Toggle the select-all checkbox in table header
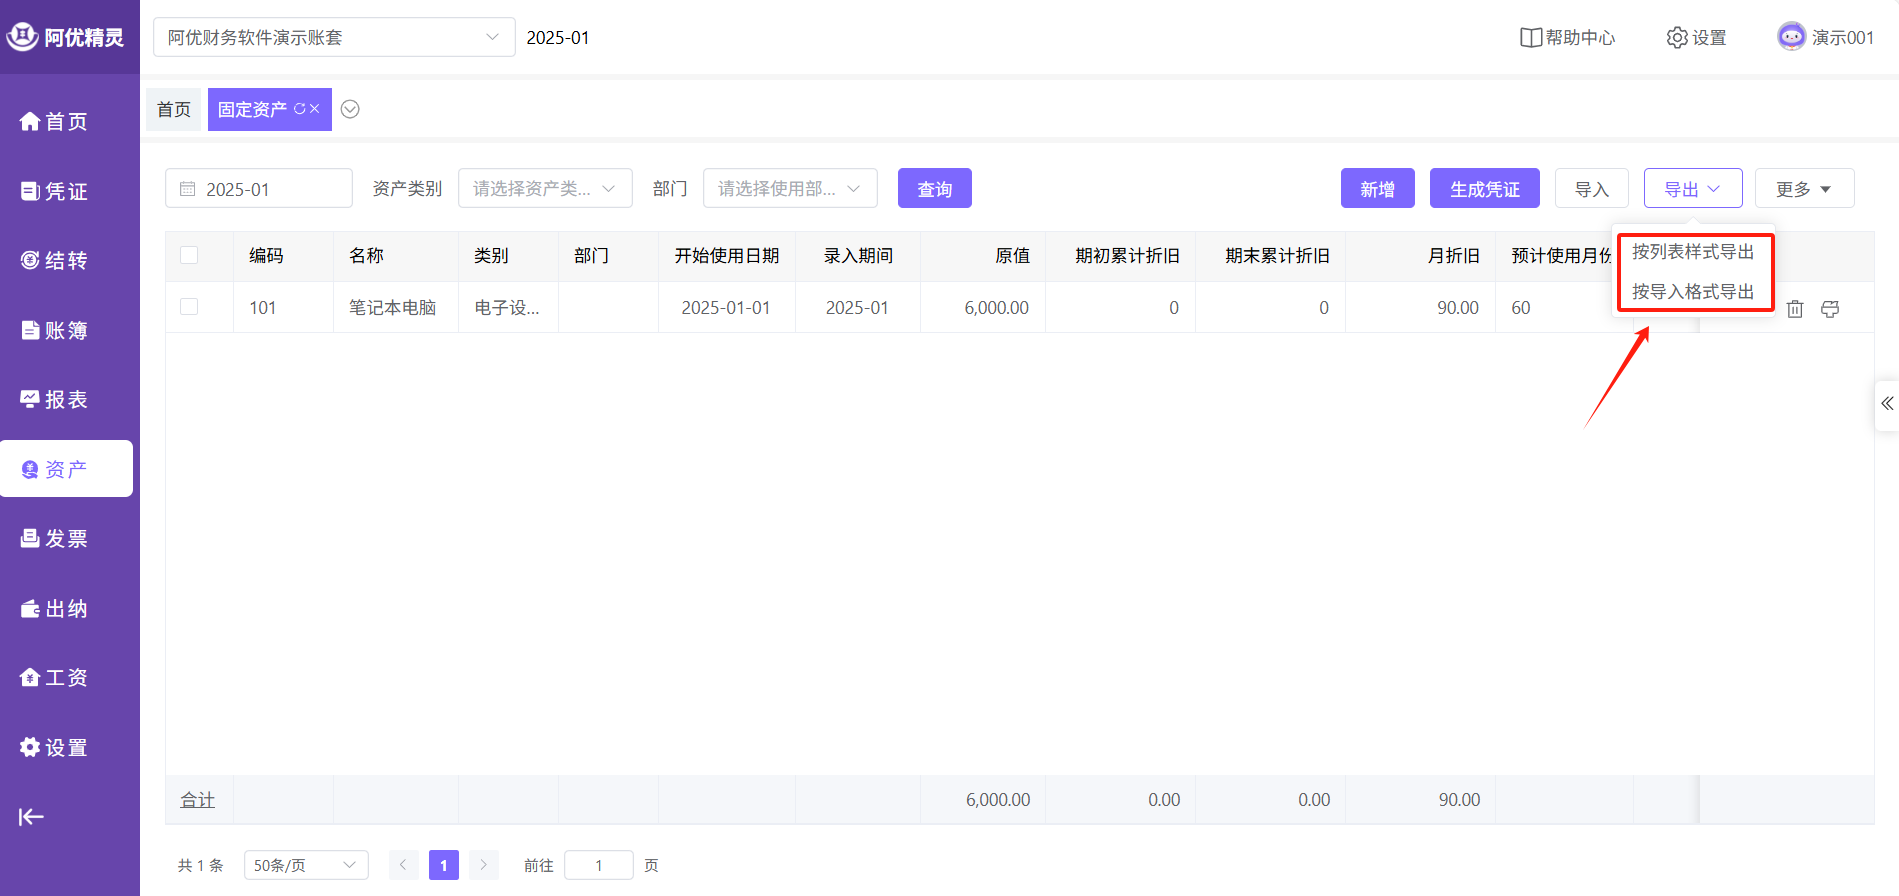Viewport: 1899px width, 896px height. pyautogui.click(x=189, y=255)
